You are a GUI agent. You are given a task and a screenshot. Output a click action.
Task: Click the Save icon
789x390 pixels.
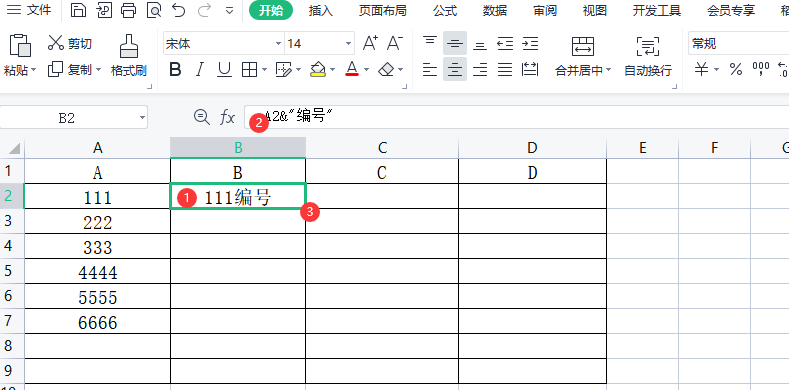coord(78,10)
